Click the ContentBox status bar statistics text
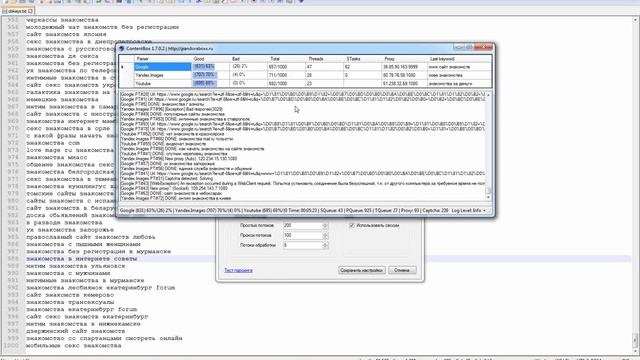 pos(284,211)
